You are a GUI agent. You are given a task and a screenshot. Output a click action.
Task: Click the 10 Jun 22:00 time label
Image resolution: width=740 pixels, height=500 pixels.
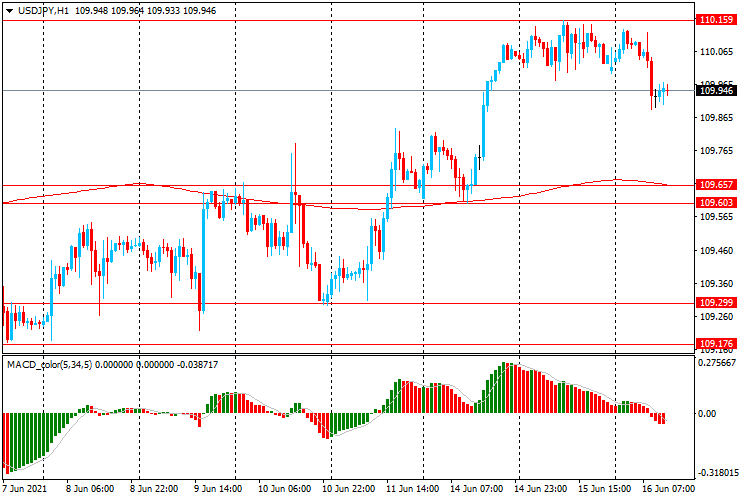pos(349,488)
